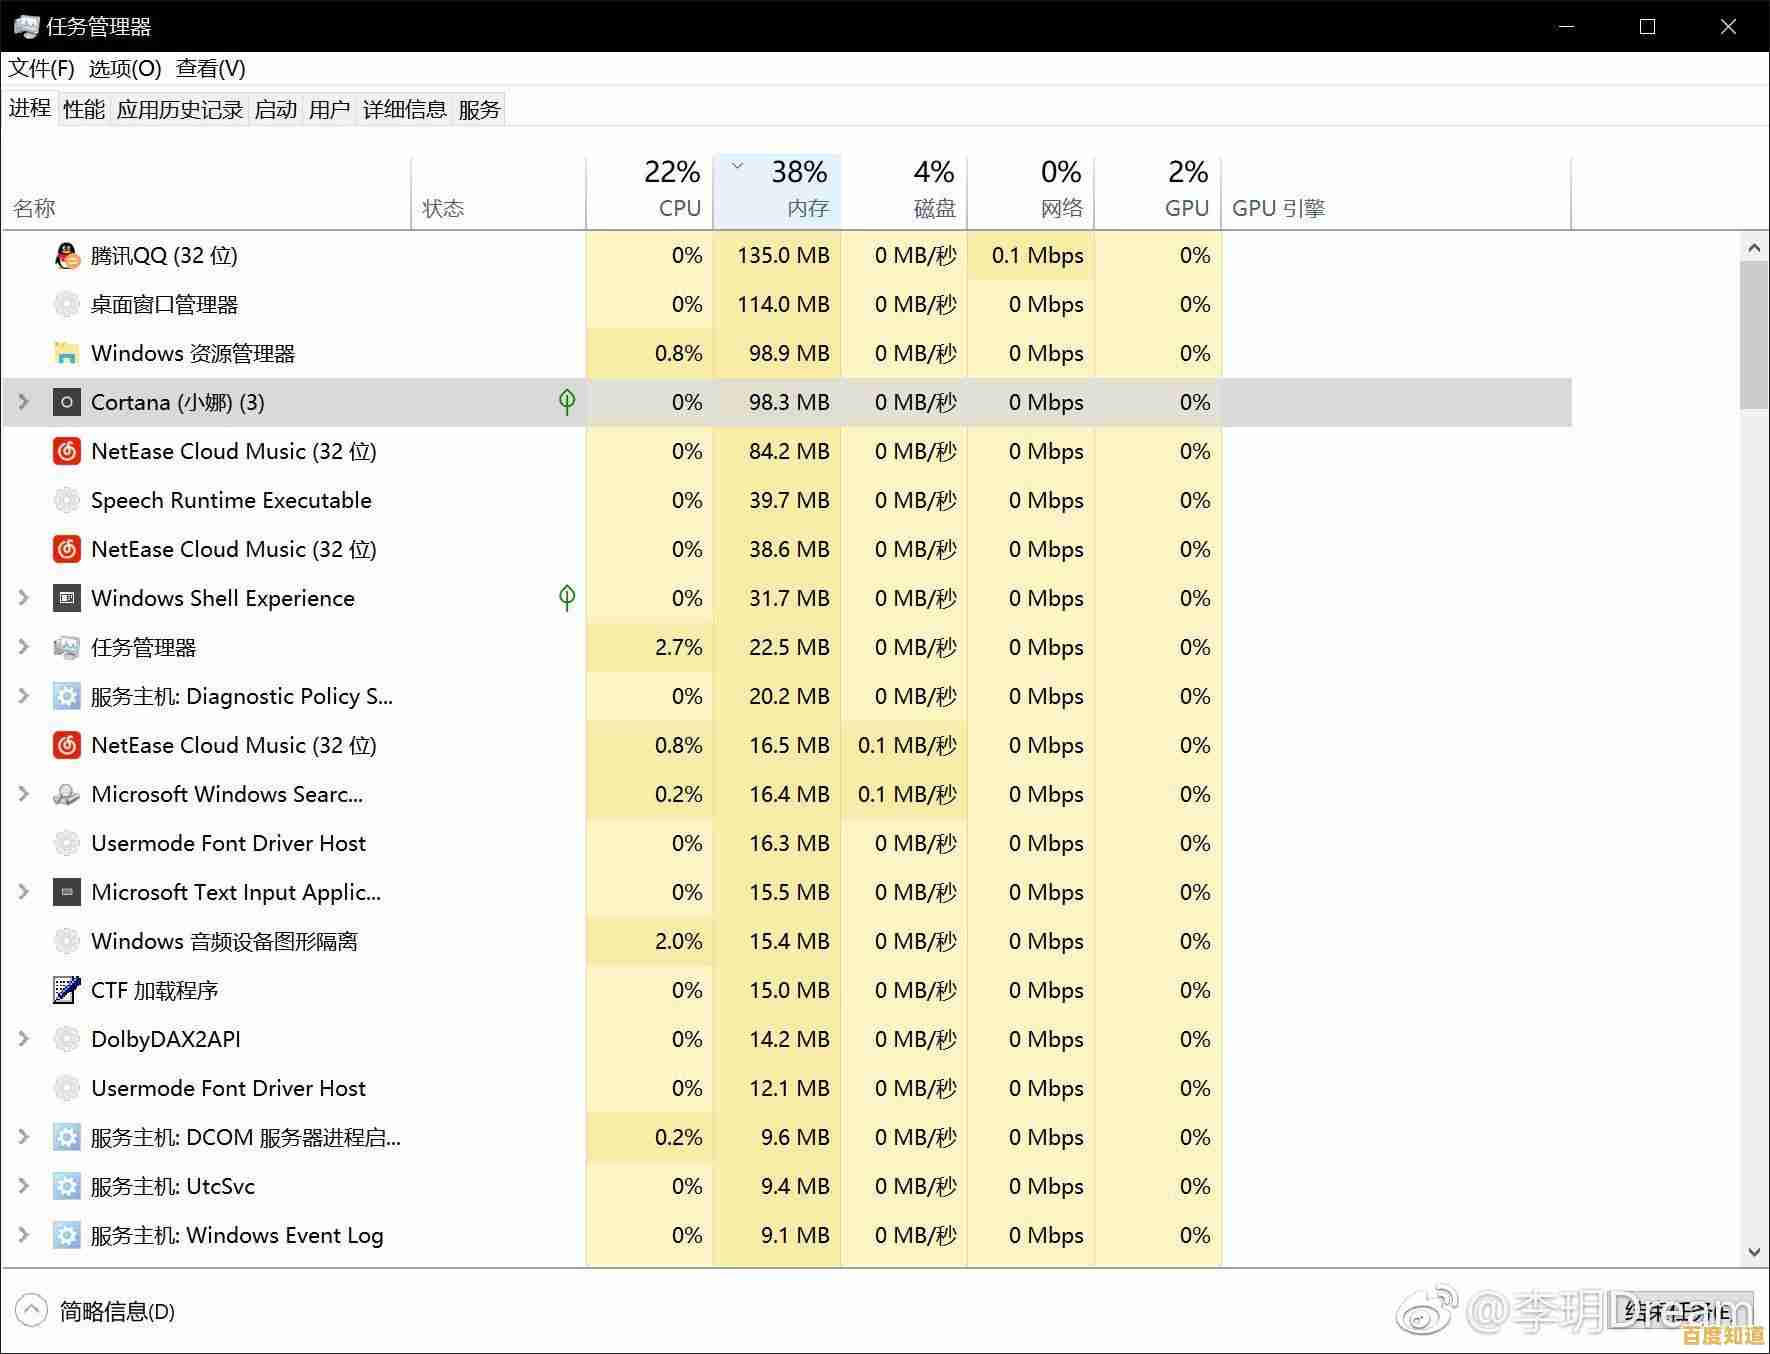Click the 腾讯QQ process icon

pyautogui.click(x=65, y=255)
